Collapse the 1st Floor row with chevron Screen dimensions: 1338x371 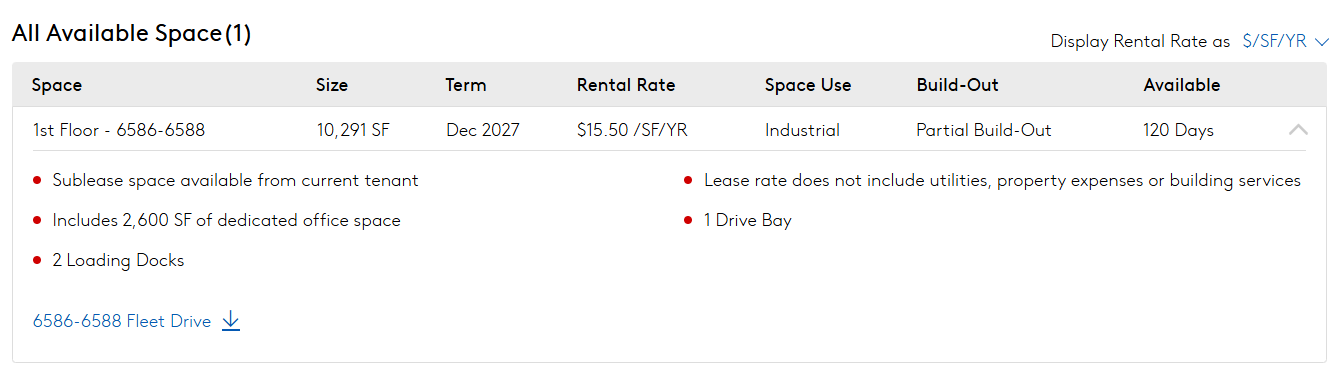1298,129
